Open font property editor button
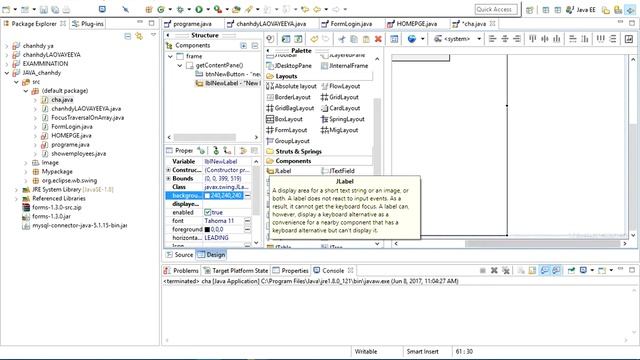Image resolution: width=640 pixels, height=360 pixels. (x=247, y=221)
